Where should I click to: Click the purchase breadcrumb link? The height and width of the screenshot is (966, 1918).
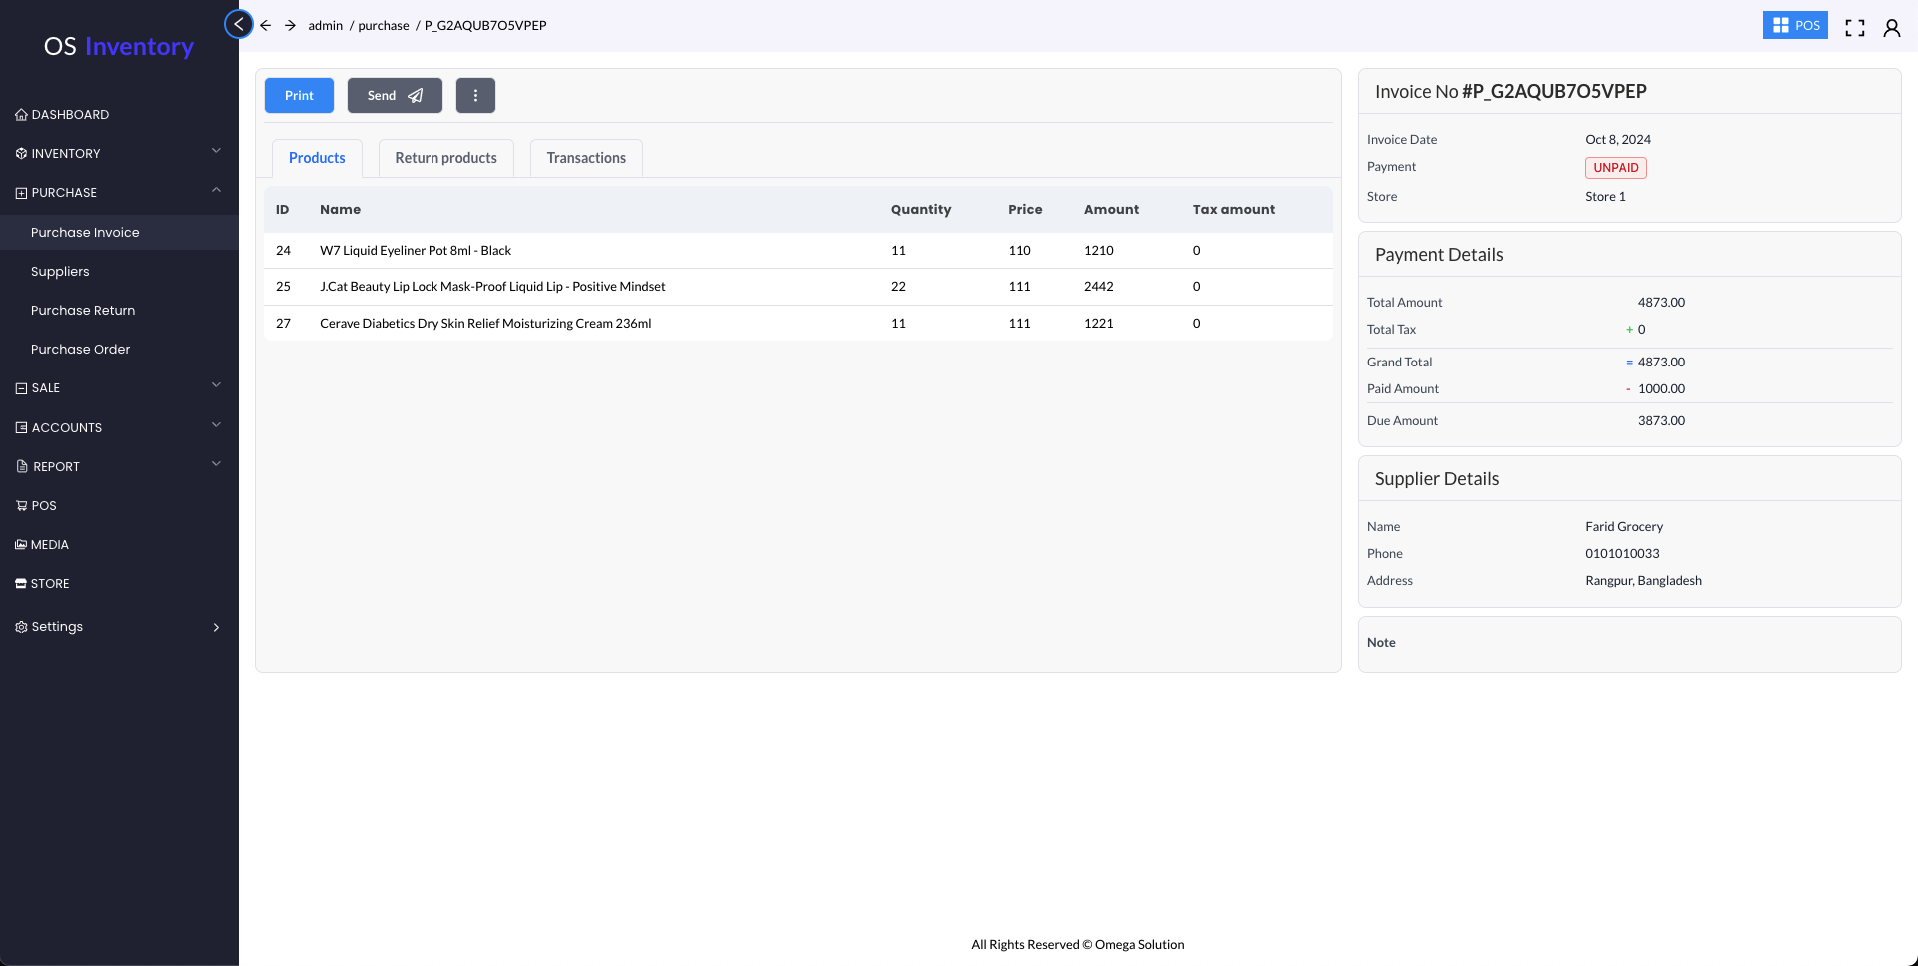[x=384, y=26]
